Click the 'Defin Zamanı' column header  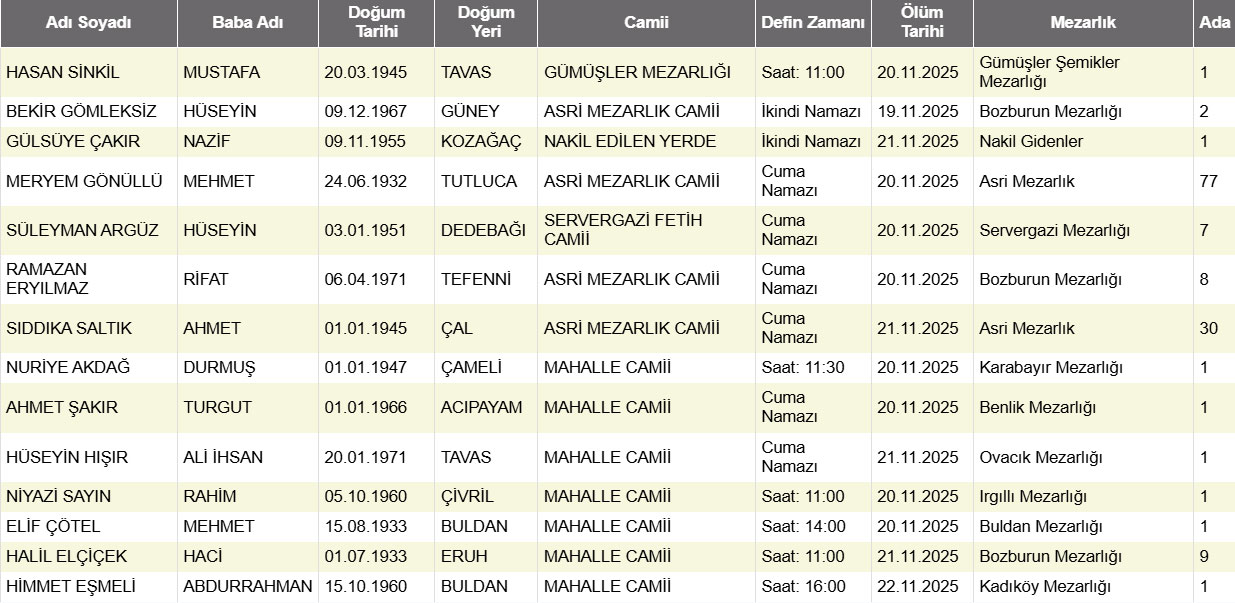coord(813,23)
